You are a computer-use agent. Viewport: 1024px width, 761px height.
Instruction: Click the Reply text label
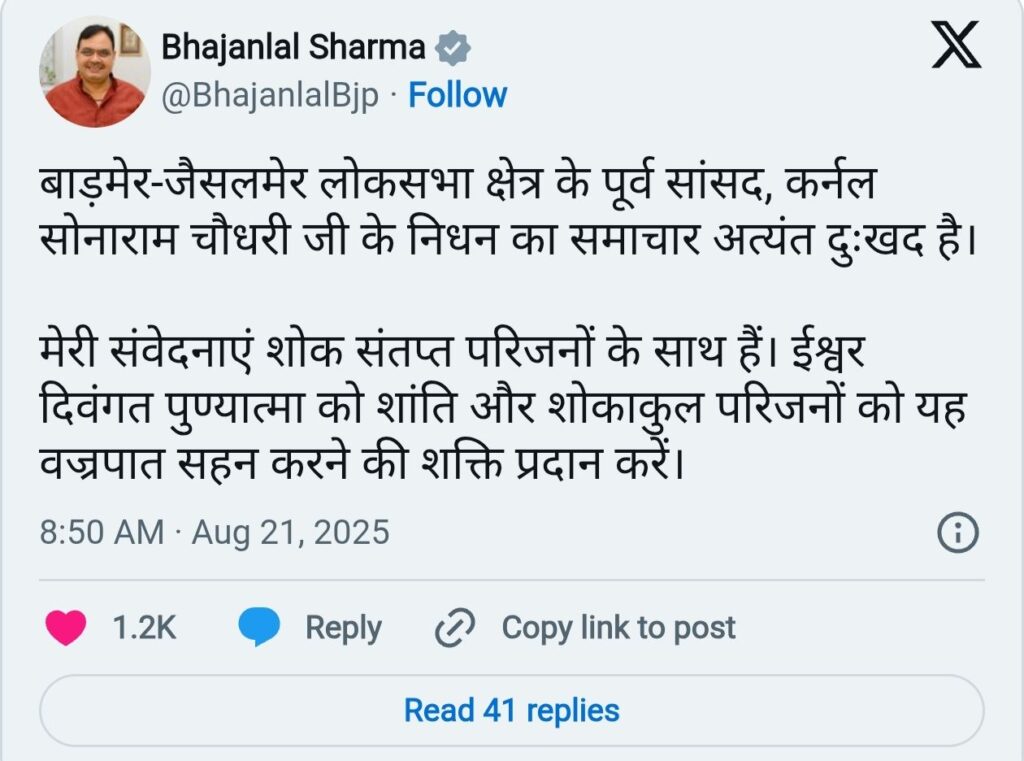tap(343, 628)
